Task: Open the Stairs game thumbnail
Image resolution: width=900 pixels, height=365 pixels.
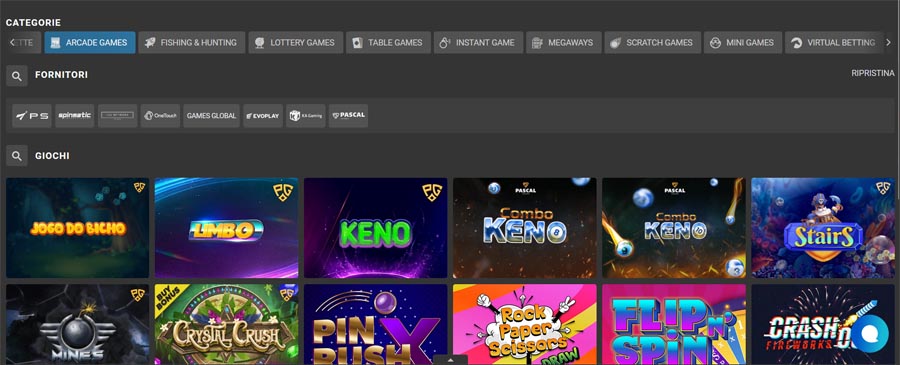Action: point(823,228)
